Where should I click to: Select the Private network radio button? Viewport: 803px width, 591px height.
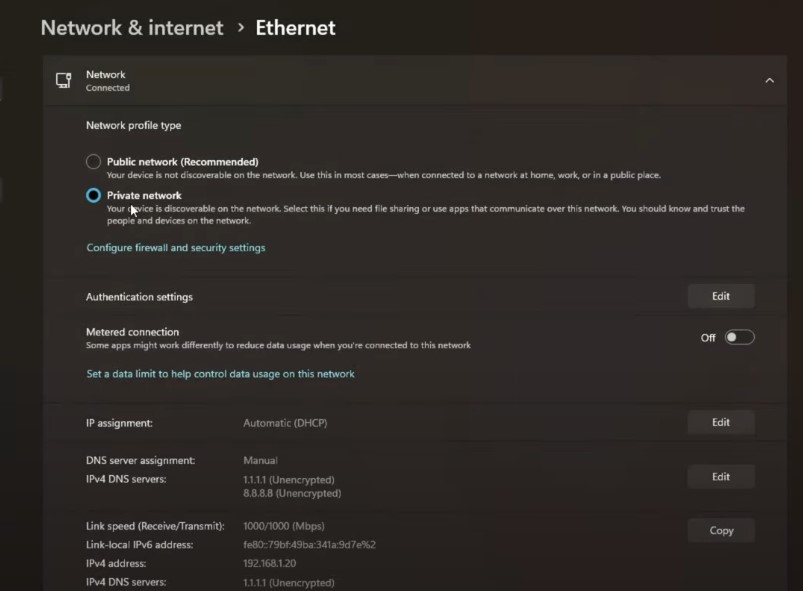(93, 195)
